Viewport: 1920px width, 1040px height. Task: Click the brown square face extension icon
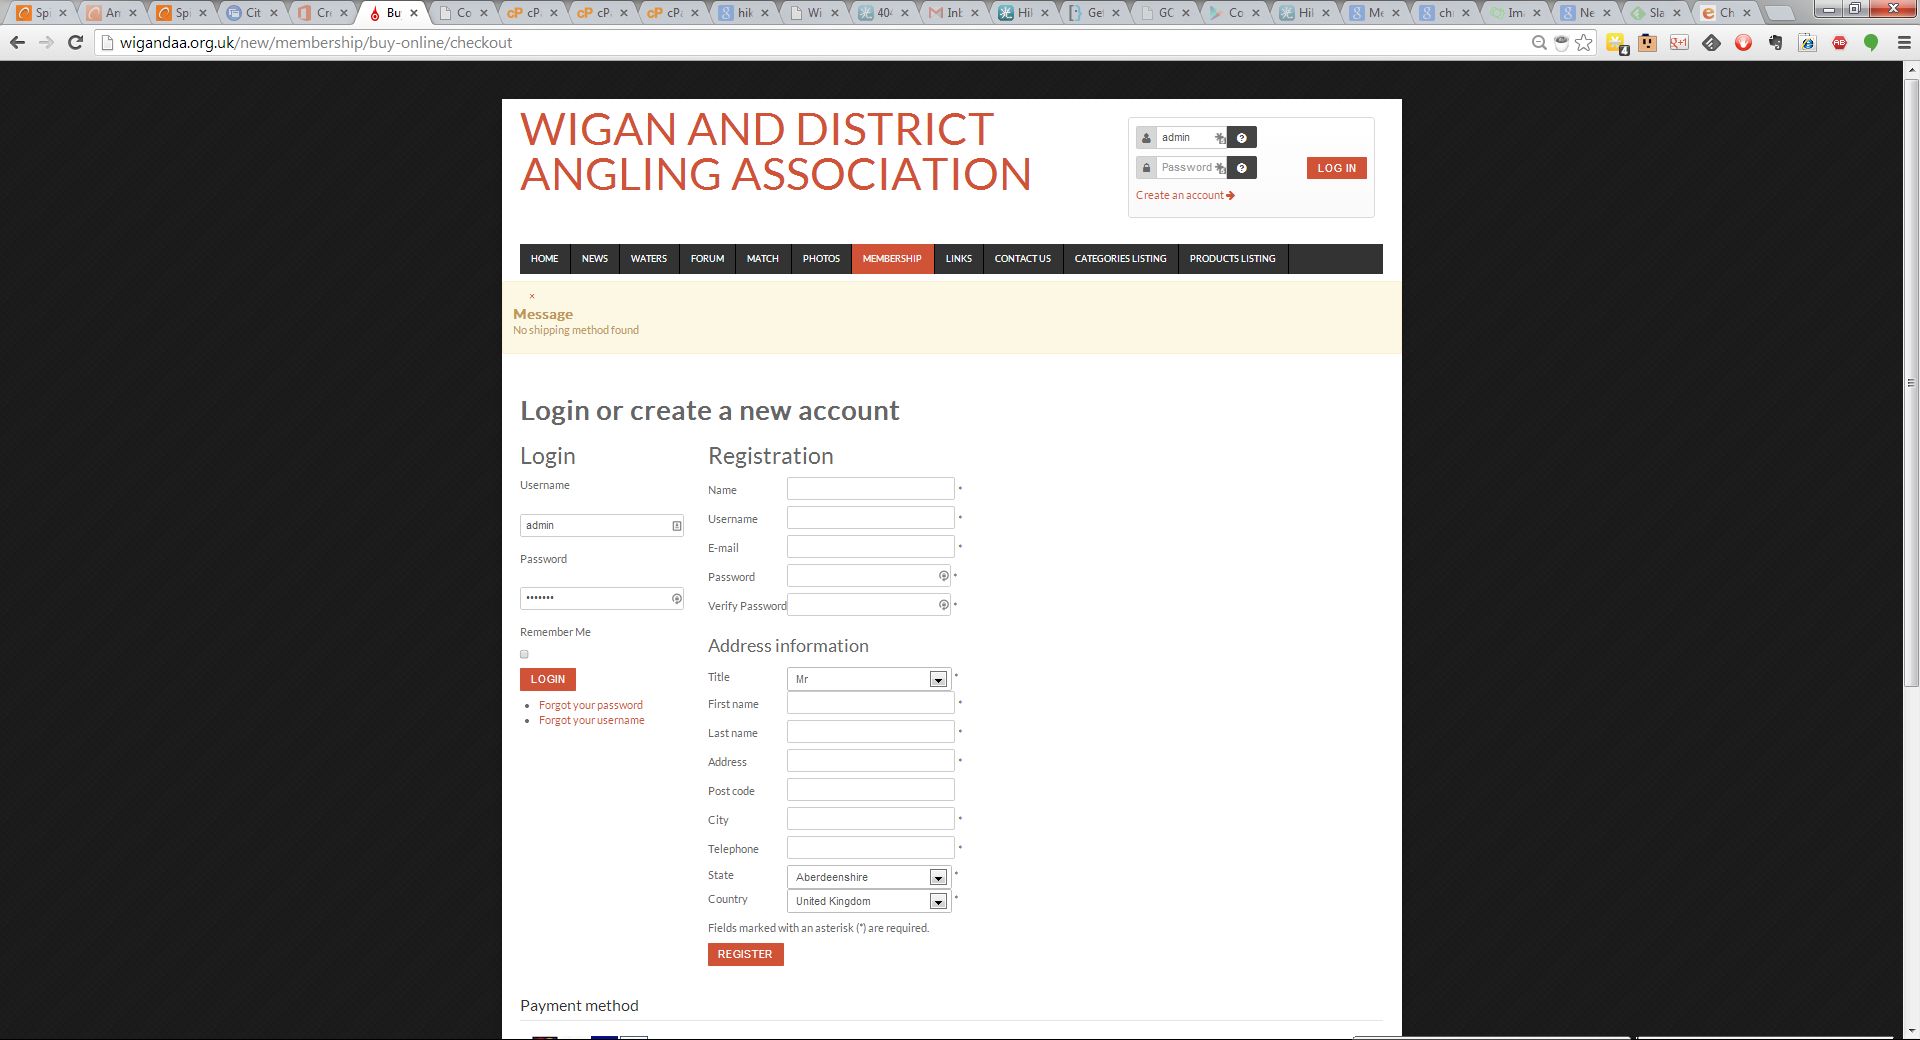click(1647, 43)
